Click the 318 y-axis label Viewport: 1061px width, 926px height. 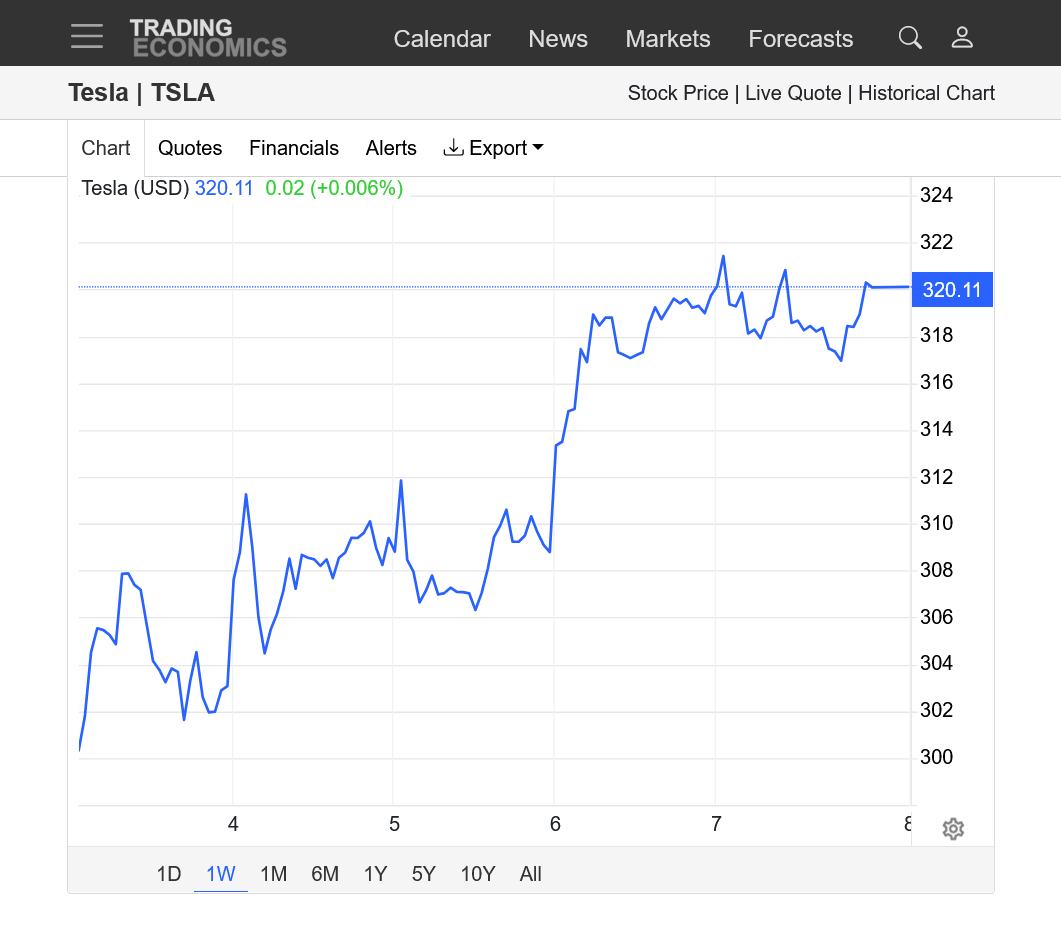pyautogui.click(x=936, y=334)
